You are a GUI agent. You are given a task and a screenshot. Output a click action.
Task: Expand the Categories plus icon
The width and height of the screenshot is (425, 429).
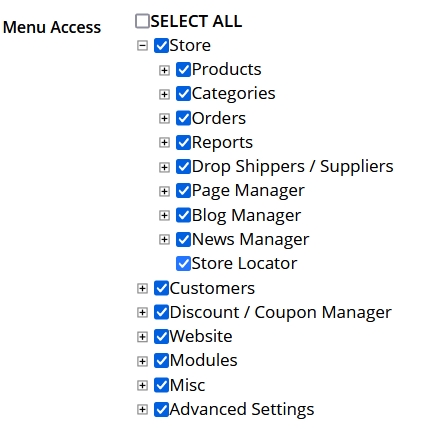(x=164, y=94)
